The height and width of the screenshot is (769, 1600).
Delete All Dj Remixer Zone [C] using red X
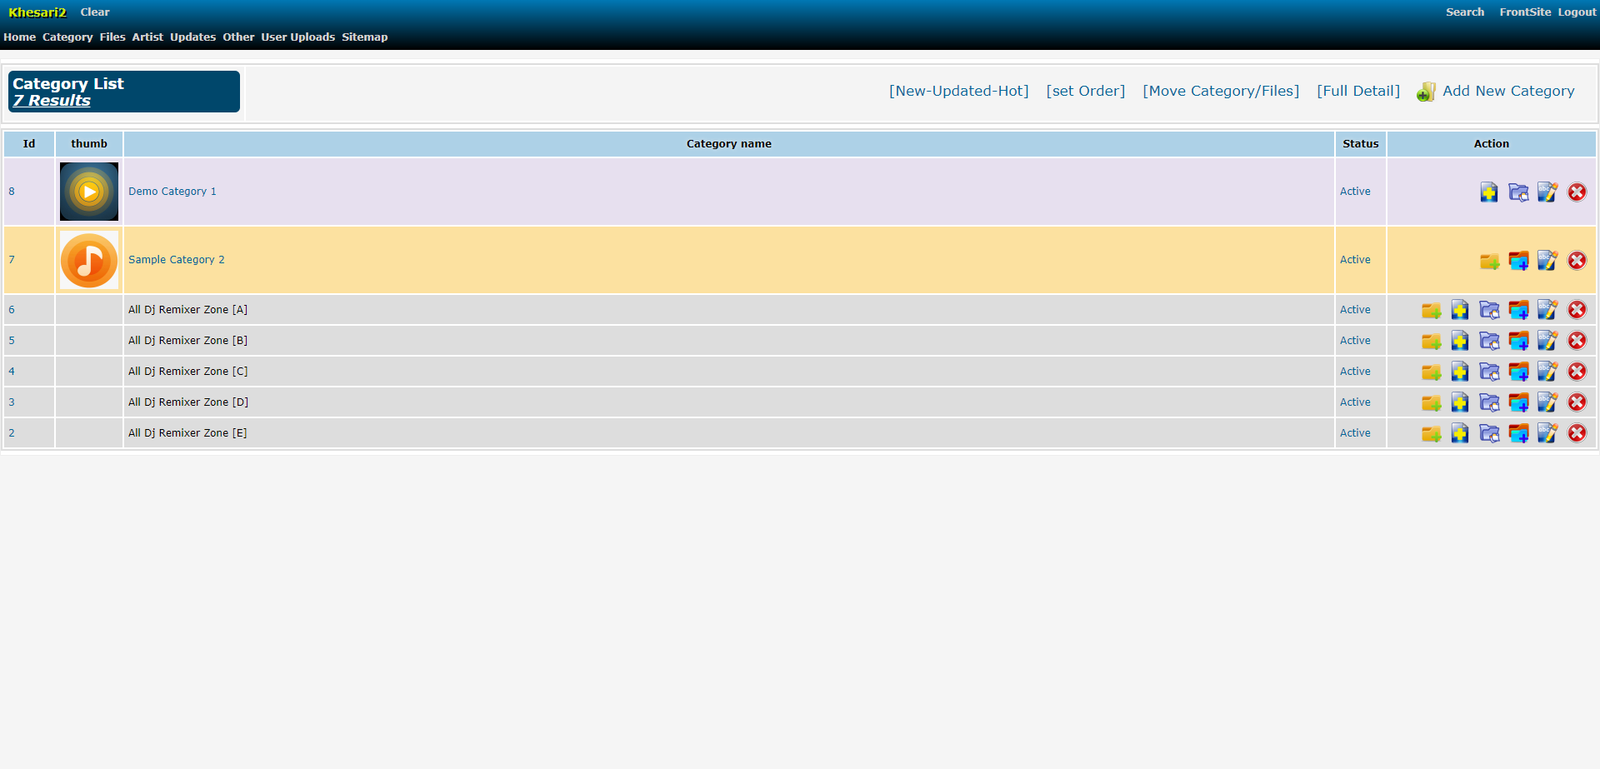click(x=1577, y=372)
